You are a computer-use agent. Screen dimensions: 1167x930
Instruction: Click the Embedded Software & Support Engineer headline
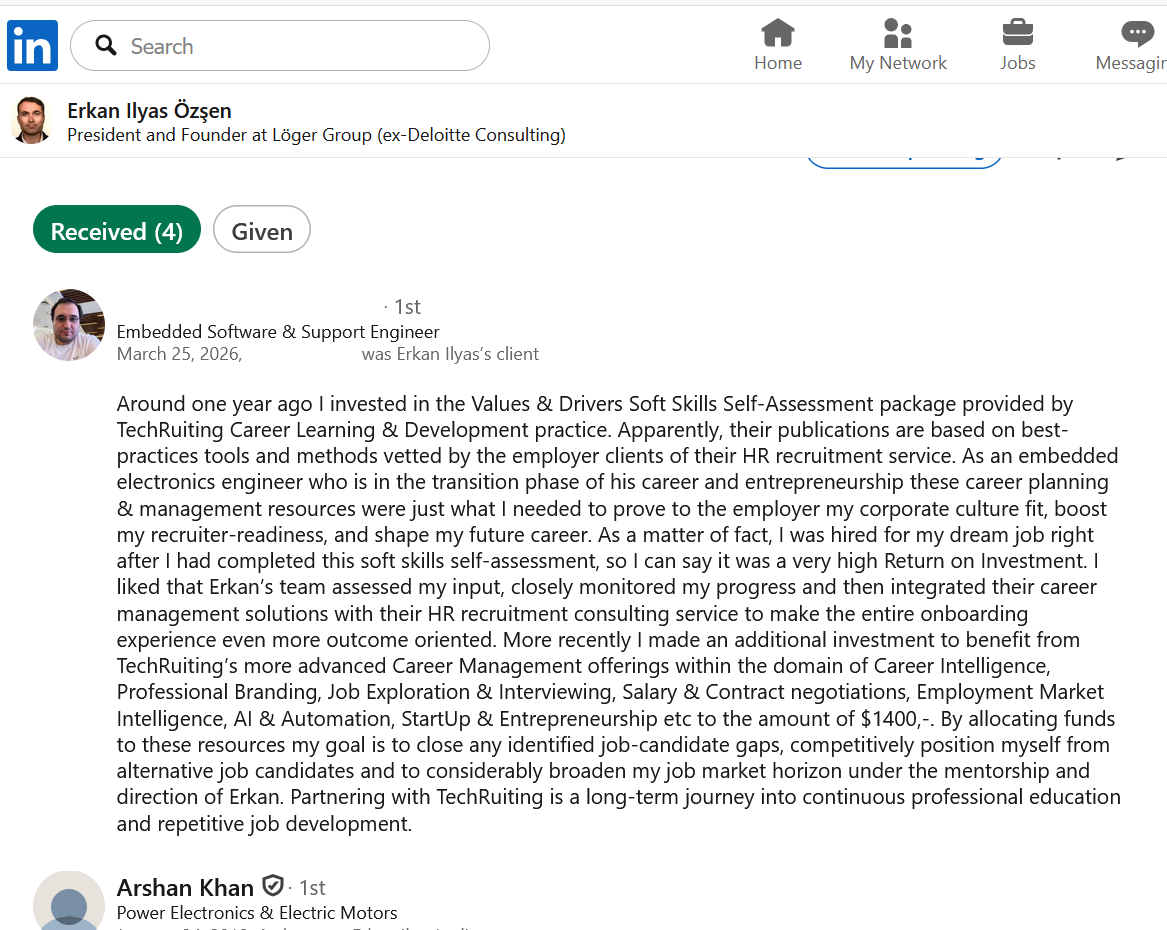(278, 332)
